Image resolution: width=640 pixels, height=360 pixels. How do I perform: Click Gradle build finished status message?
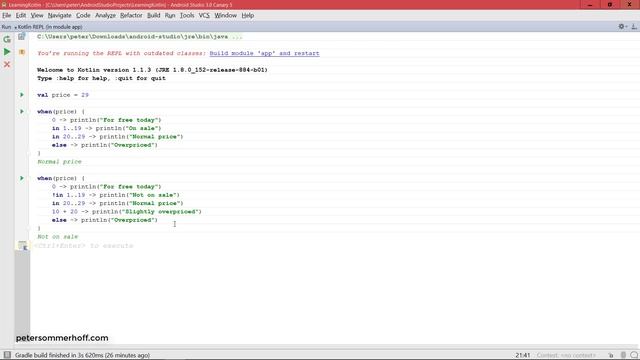click(x=82, y=355)
